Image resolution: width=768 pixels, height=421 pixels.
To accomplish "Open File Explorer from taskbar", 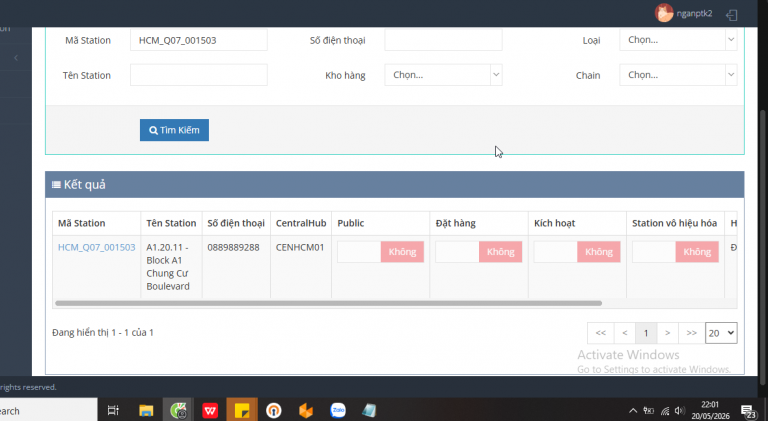I will [146, 410].
